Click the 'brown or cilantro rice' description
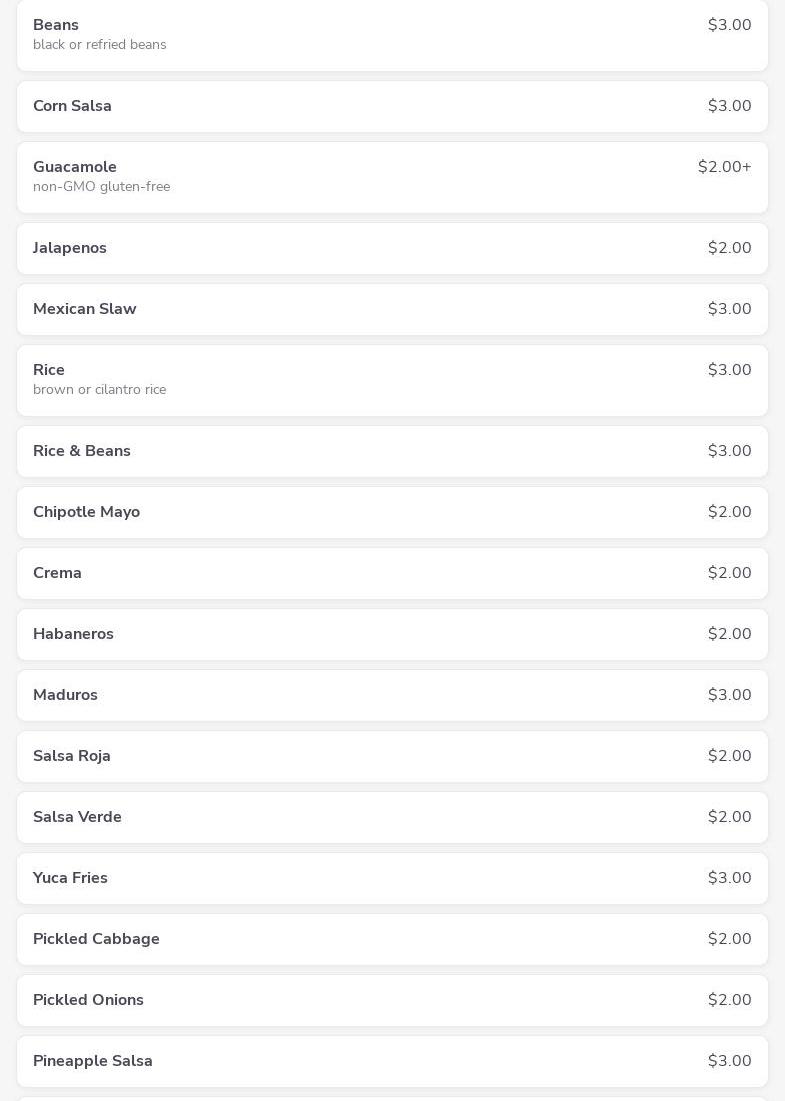The height and width of the screenshot is (1101, 785). click(x=99, y=390)
